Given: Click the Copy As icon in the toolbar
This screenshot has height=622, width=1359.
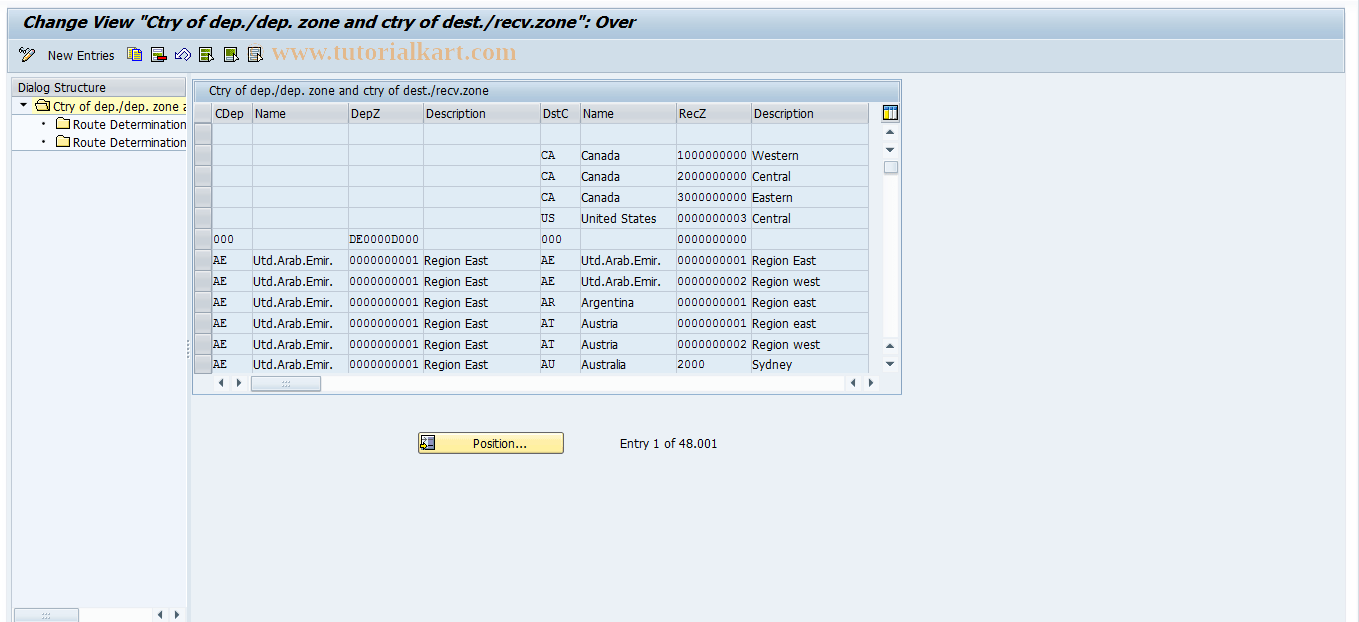Looking at the screenshot, I should (x=134, y=55).
